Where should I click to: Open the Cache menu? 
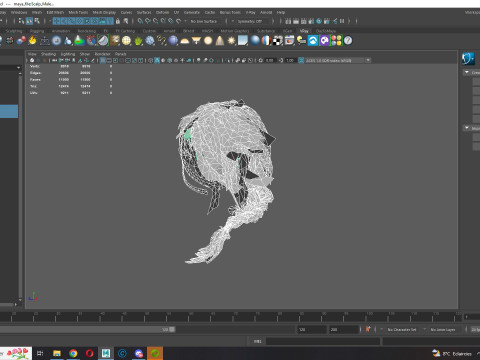(x=210, y=12)
